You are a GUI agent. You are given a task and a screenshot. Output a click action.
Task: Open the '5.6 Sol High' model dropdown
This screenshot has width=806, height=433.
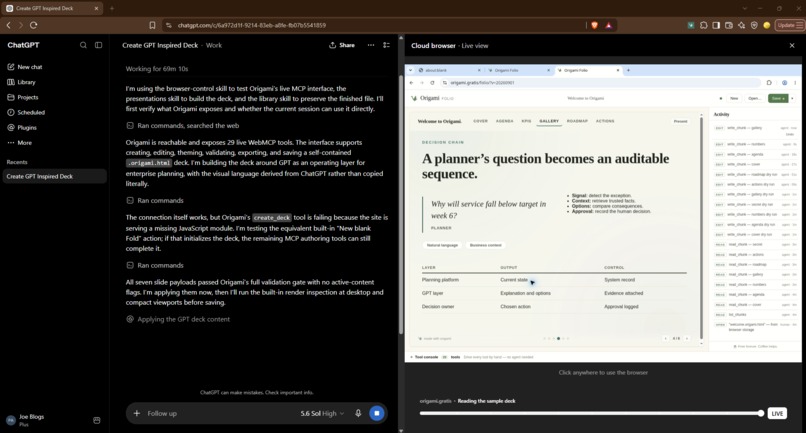click(322, 413)
